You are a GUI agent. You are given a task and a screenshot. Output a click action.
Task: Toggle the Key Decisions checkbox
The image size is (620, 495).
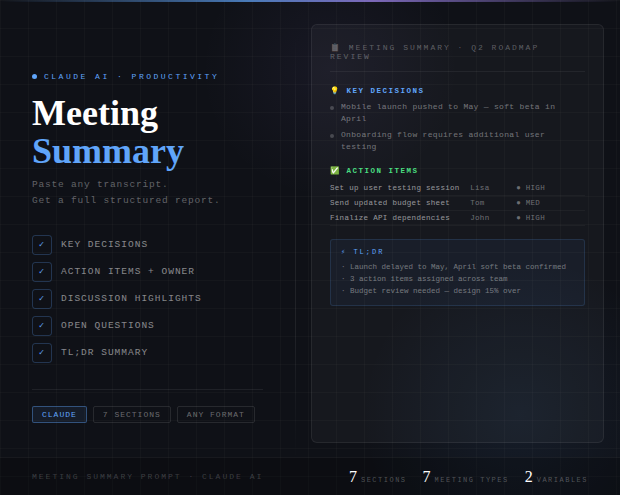42,244
